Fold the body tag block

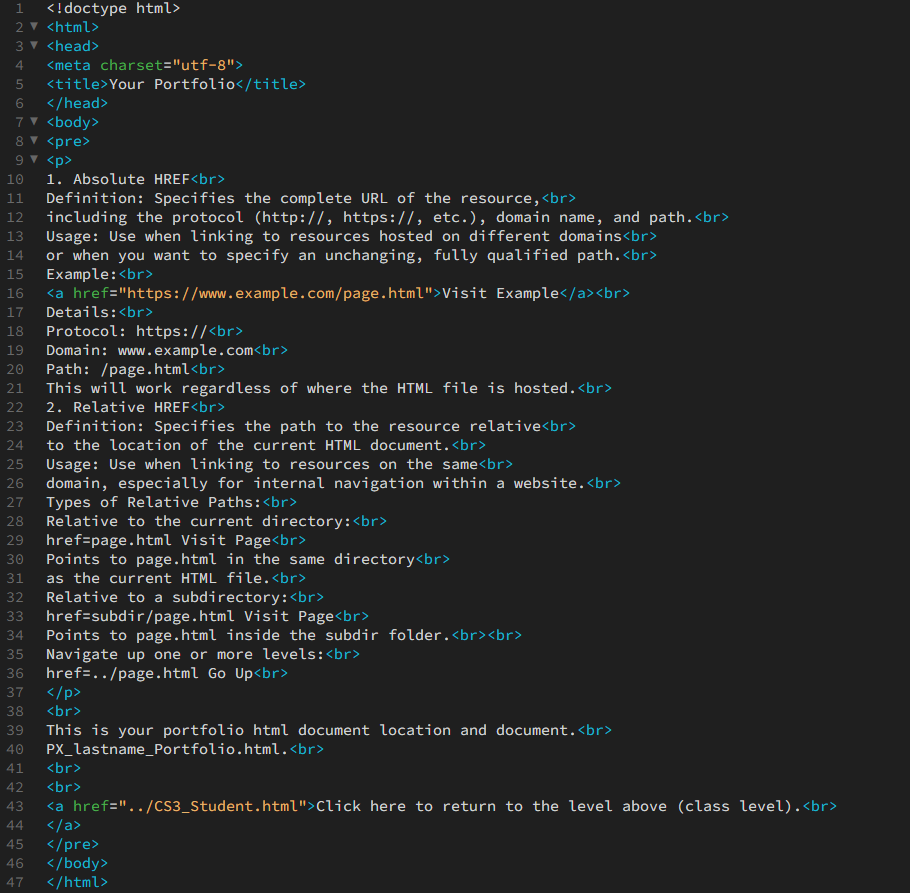click(34, 122)
